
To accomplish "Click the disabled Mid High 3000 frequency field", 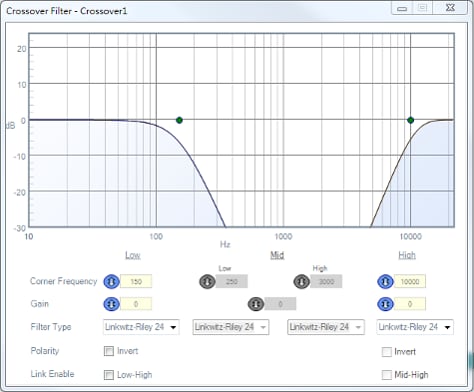I will coord(326,281).
